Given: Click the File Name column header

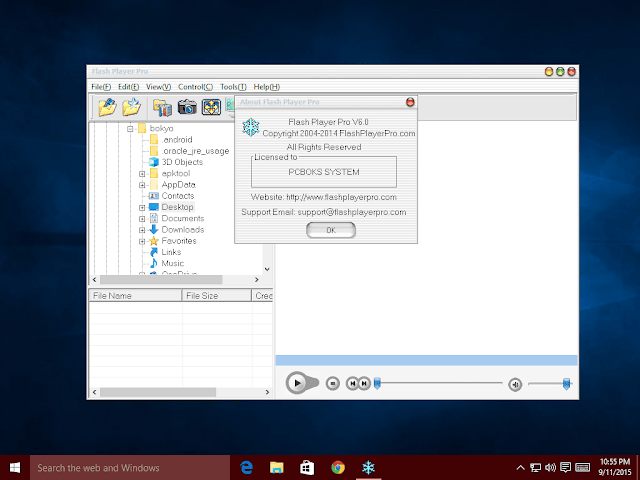Looking at the screenshot, I should (x=135, y=296).
